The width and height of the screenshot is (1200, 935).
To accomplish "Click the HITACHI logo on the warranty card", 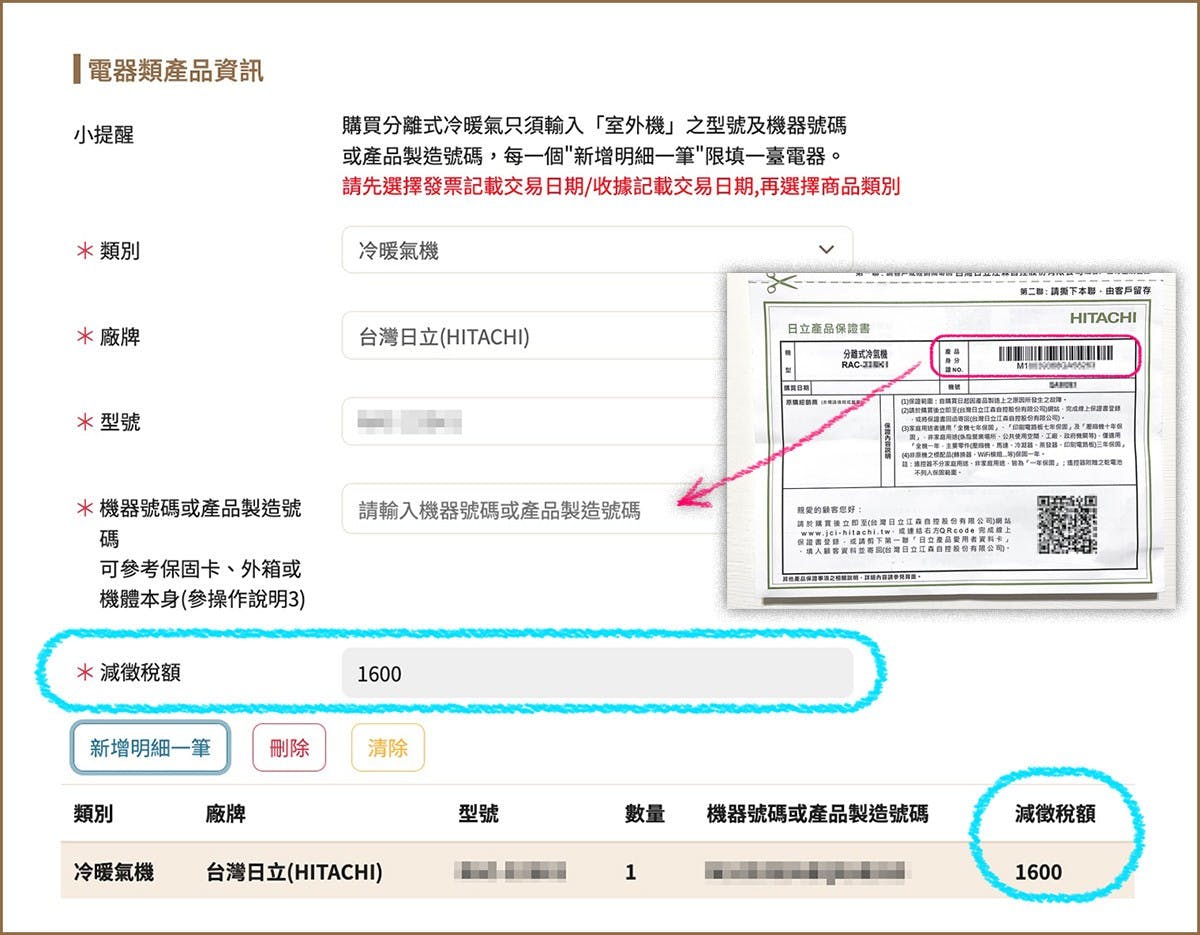I will click(1102, 317).
